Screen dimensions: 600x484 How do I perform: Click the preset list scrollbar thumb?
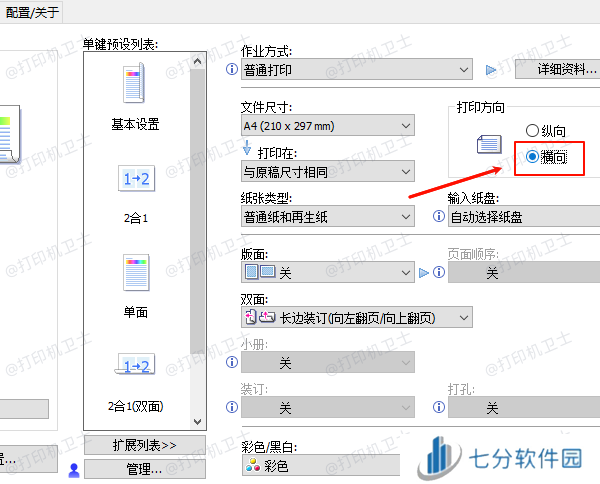point(197,212)
